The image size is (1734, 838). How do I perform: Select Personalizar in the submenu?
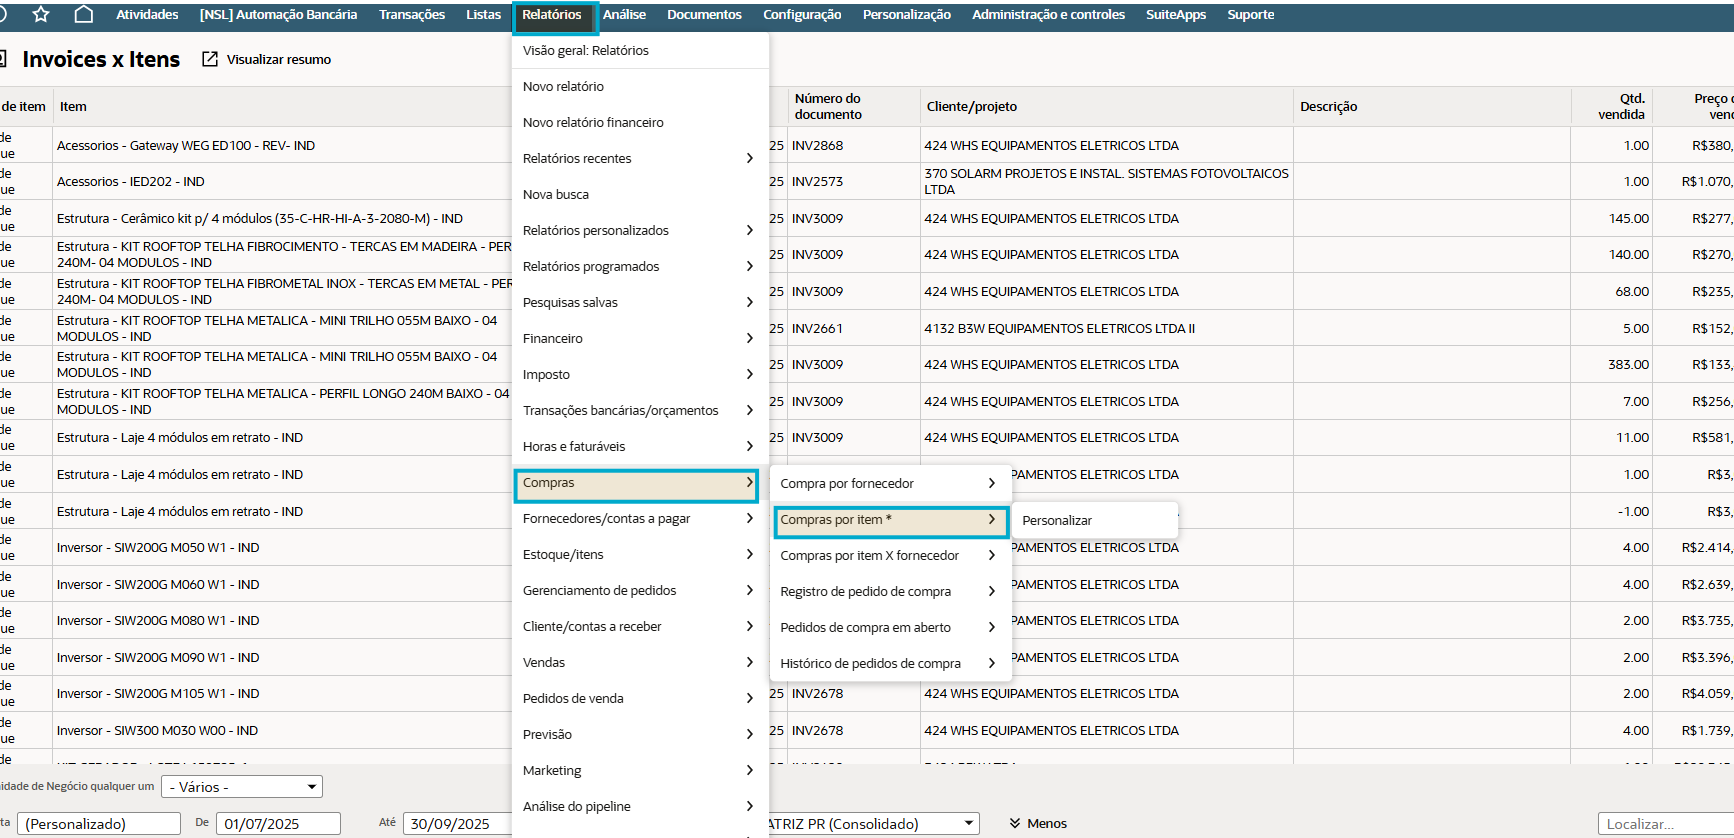(1057, 520)
